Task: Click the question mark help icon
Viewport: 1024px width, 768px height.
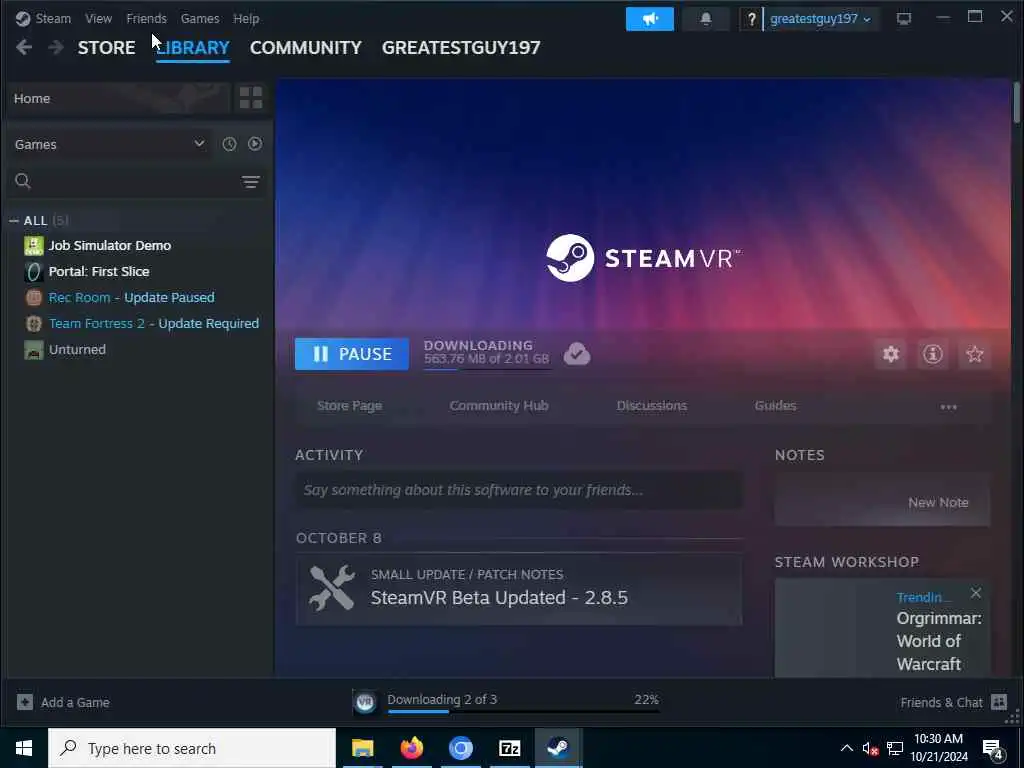Action: pos(751,19)
